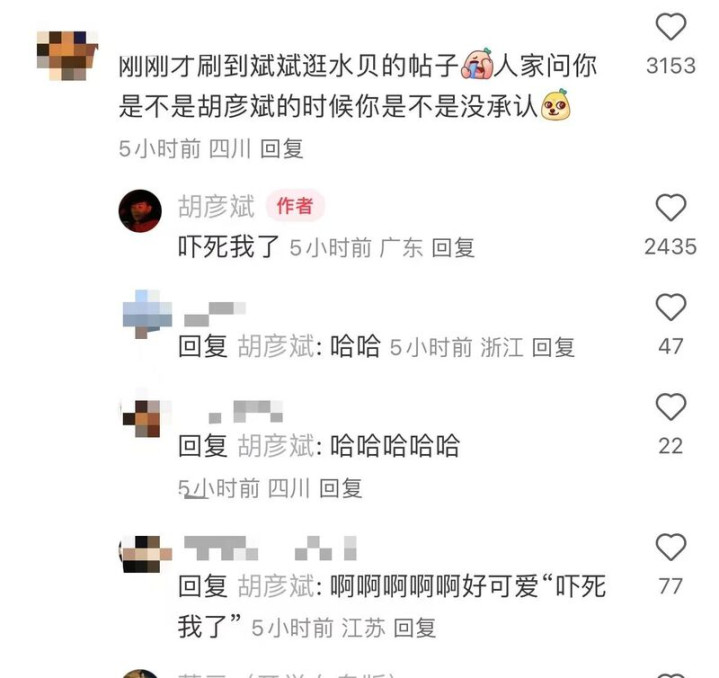Like the 哈哈哈哈哈 reply with 22 likes
Screen dimensions: 719x678
click(671, 407)
